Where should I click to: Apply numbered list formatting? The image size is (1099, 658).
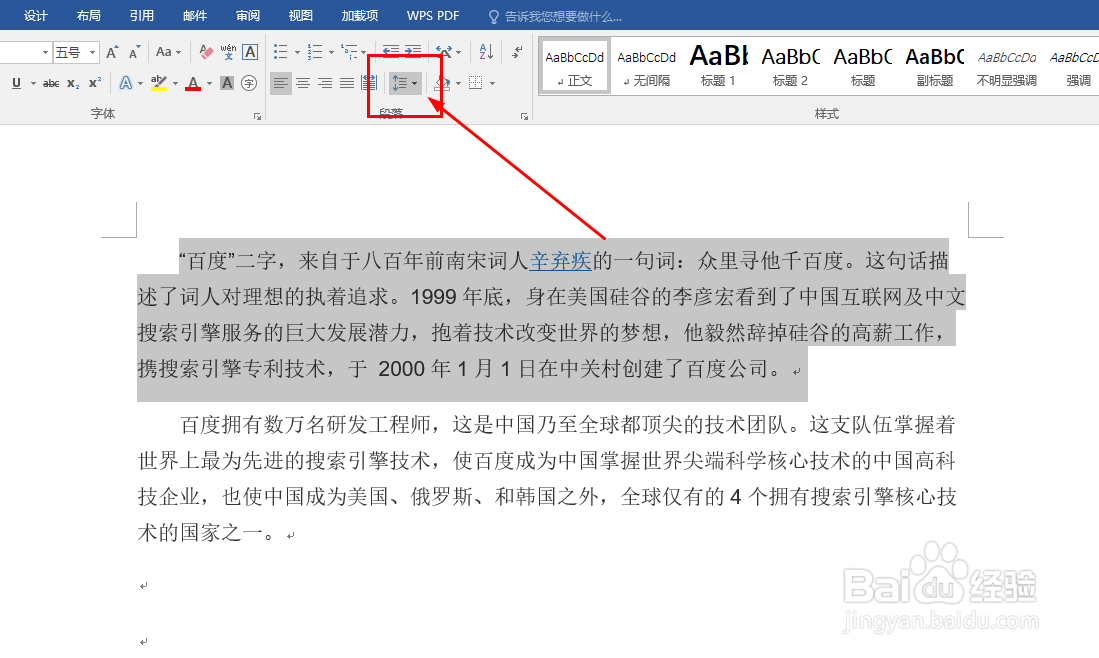(315, 52)
